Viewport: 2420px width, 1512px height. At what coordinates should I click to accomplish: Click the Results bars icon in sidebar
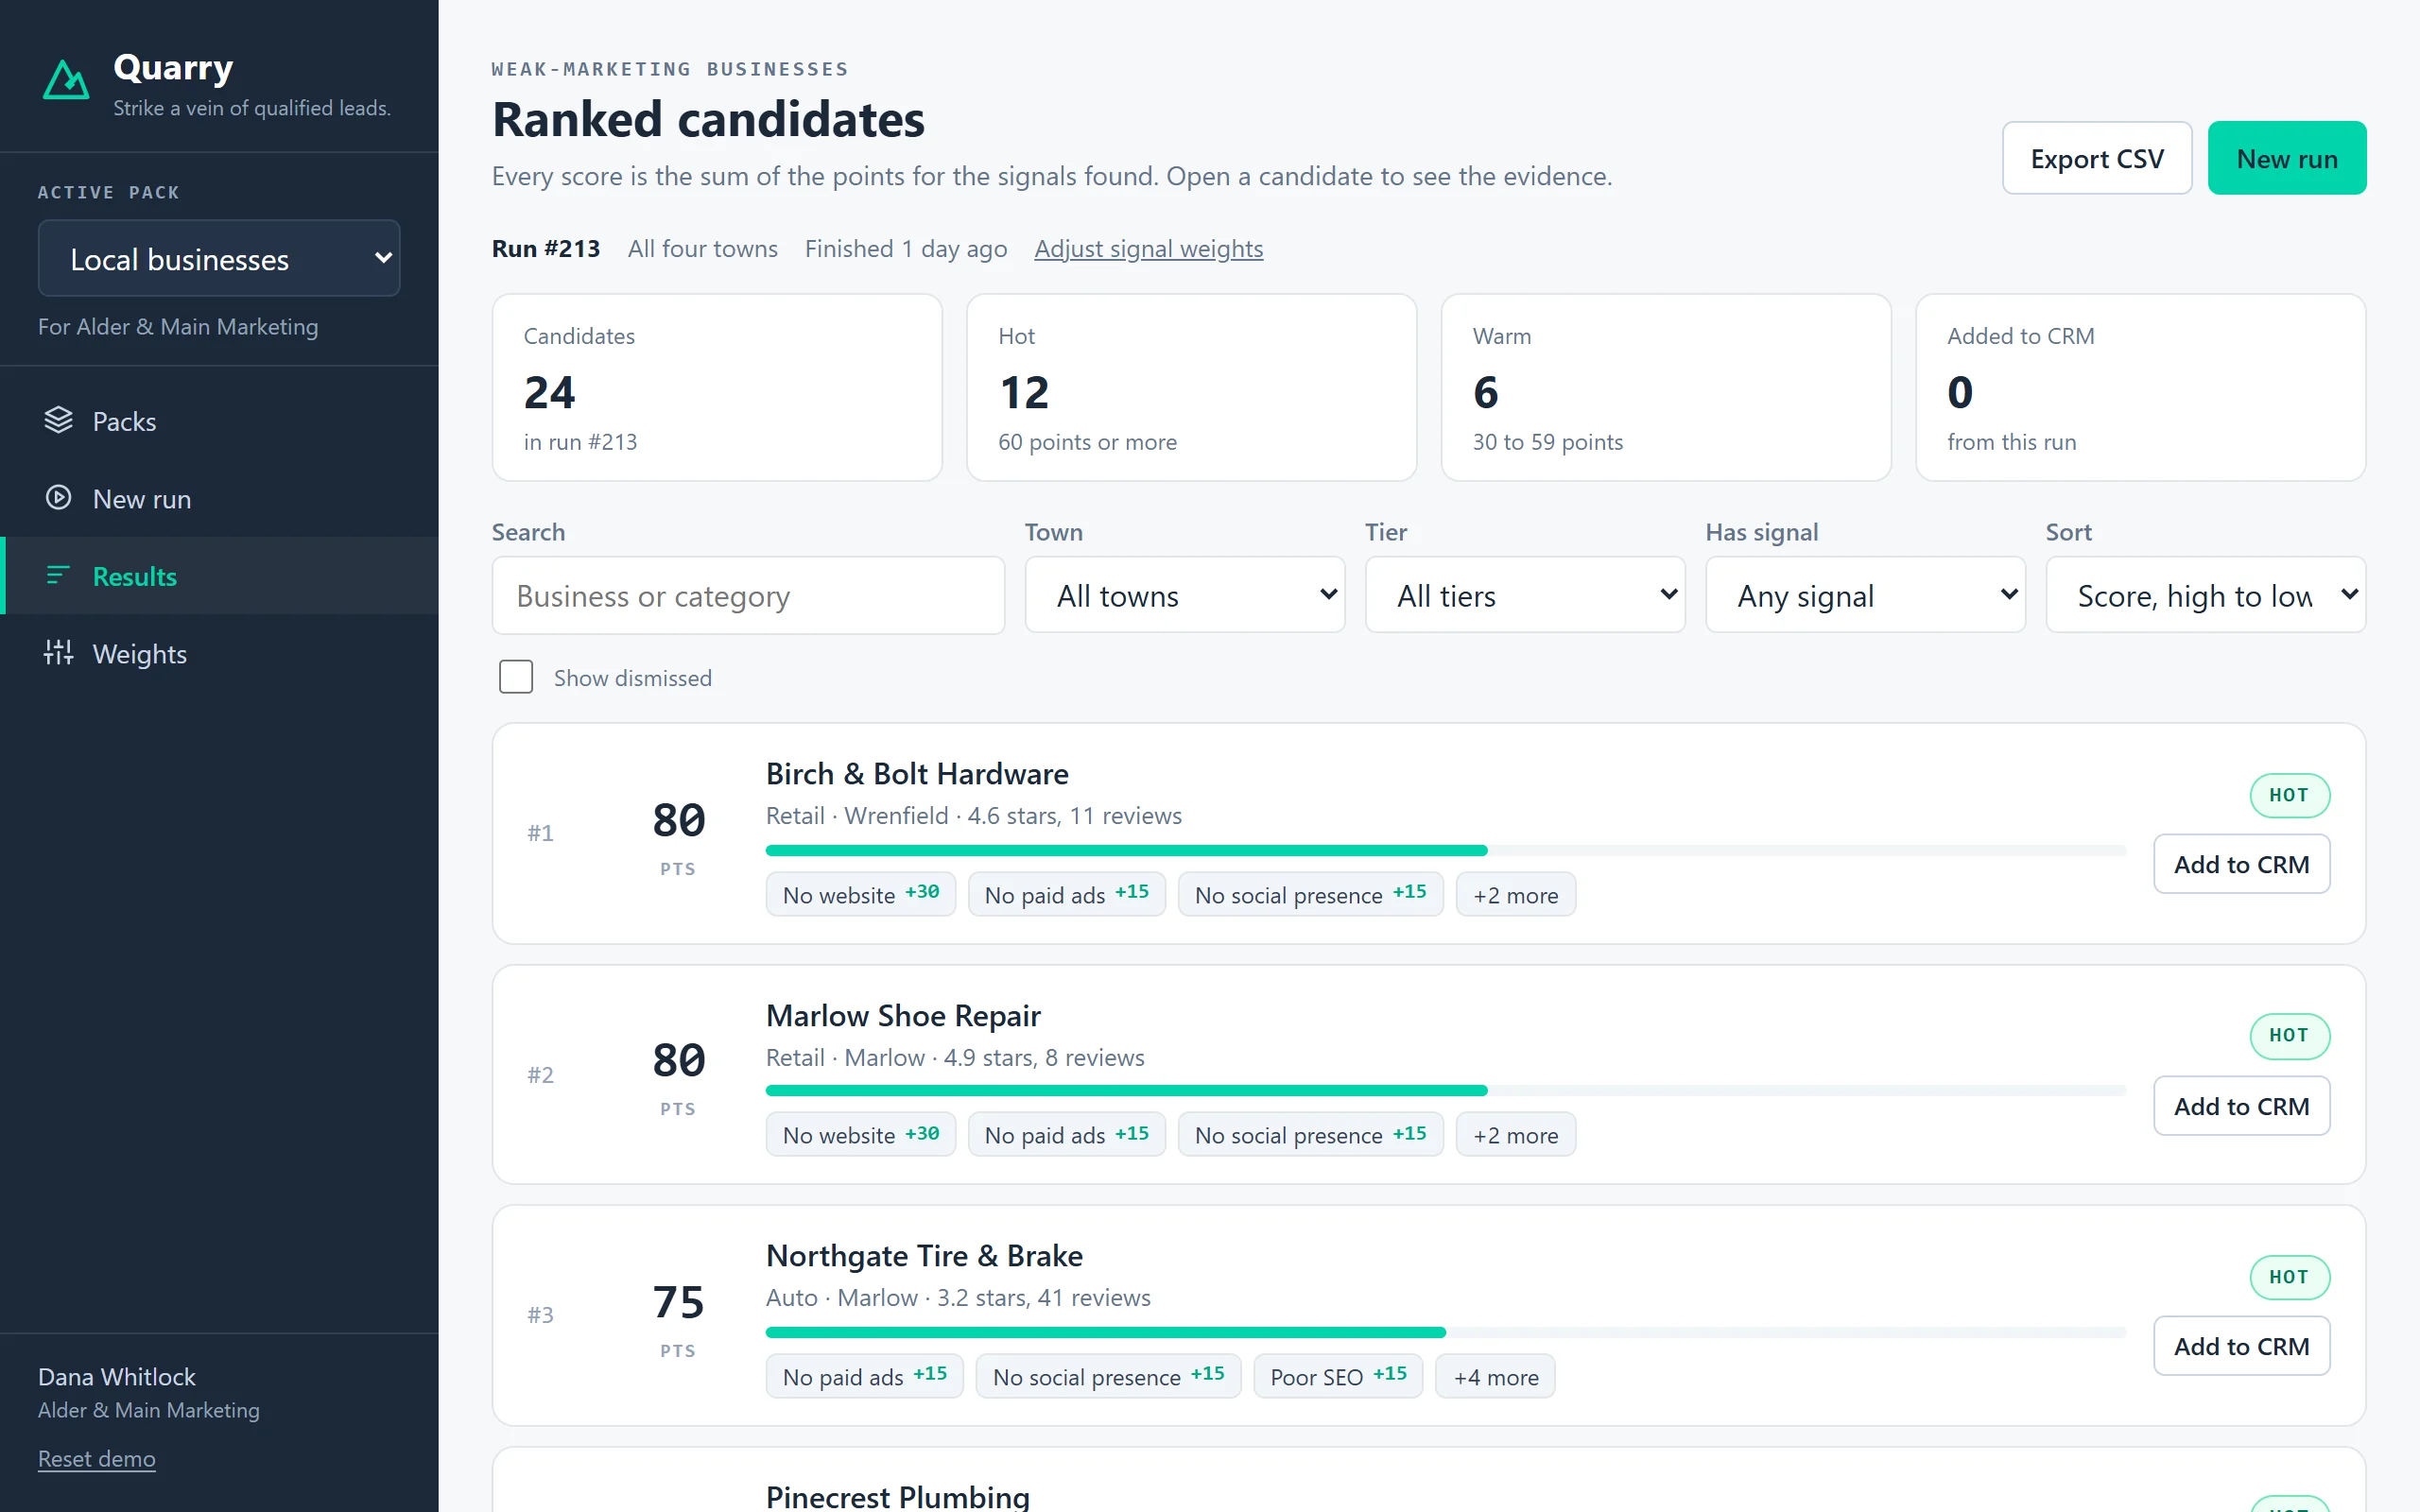click(58, 575)
